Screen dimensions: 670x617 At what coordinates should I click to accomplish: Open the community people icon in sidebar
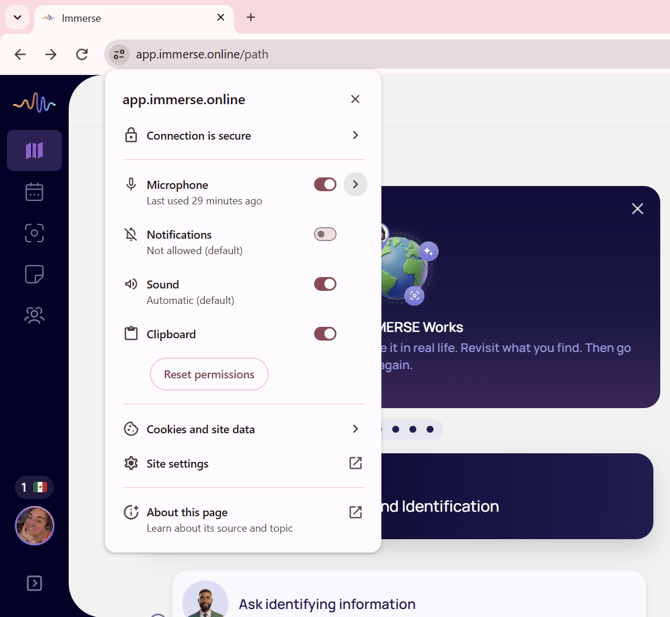click(x=34, y=315)
